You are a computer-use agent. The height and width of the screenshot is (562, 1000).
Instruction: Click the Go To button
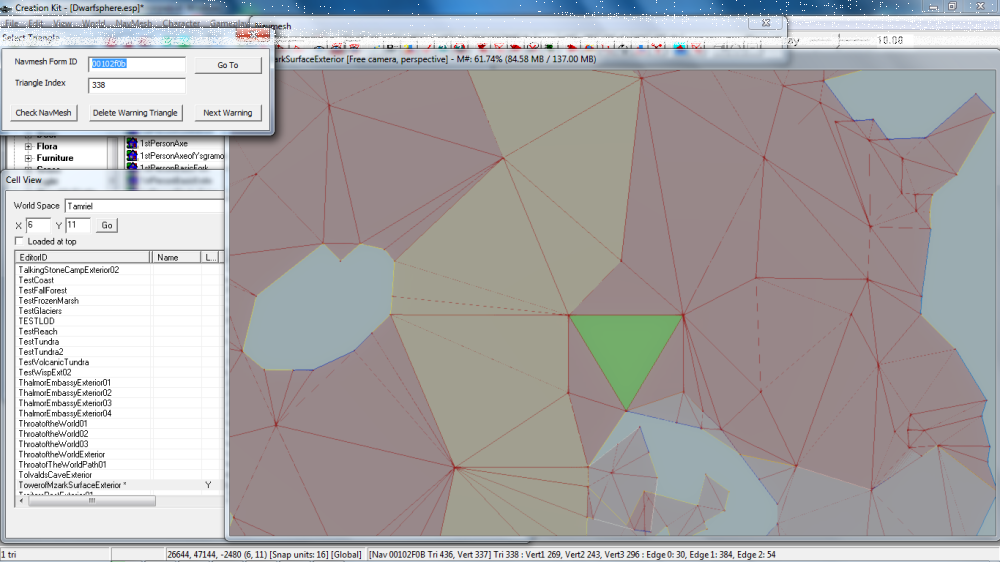pos(228,65)
